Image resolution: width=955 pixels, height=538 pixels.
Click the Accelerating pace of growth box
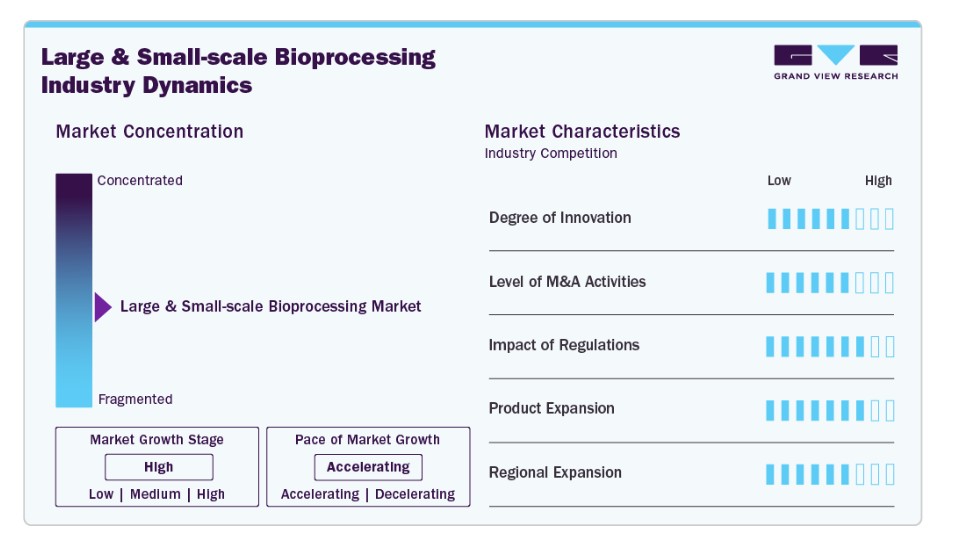(x=368, y=467)
